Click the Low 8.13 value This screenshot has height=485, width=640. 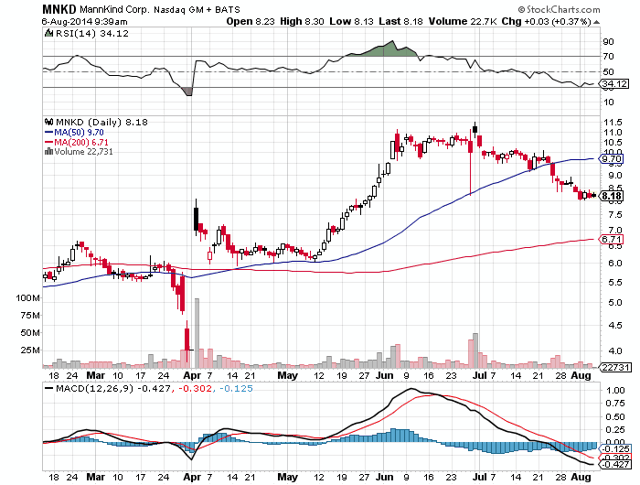pos(351,21)
